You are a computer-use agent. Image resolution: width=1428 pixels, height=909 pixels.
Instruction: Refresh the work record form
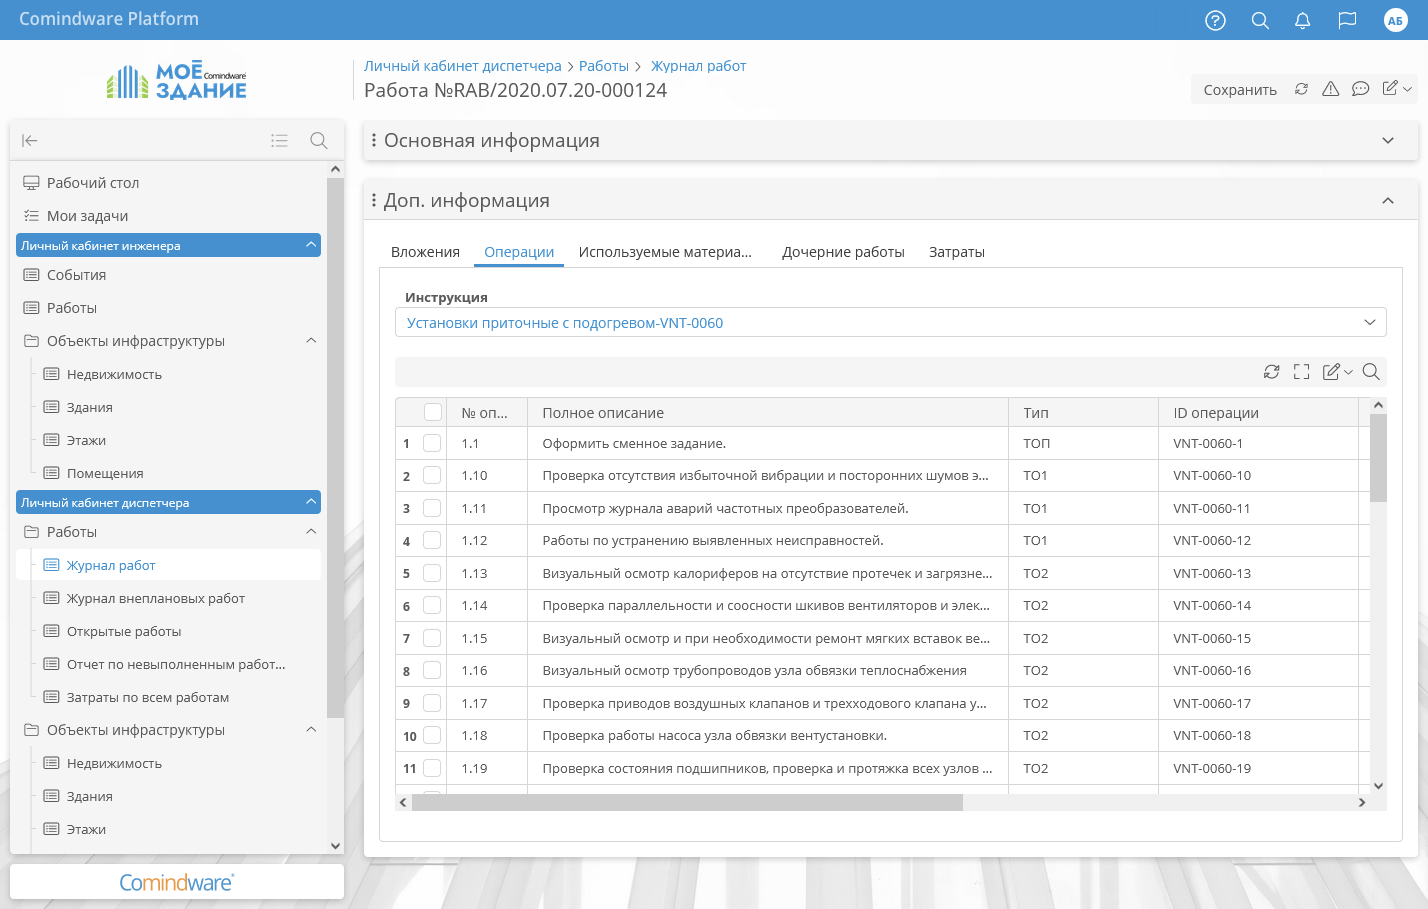(1301, 89)
